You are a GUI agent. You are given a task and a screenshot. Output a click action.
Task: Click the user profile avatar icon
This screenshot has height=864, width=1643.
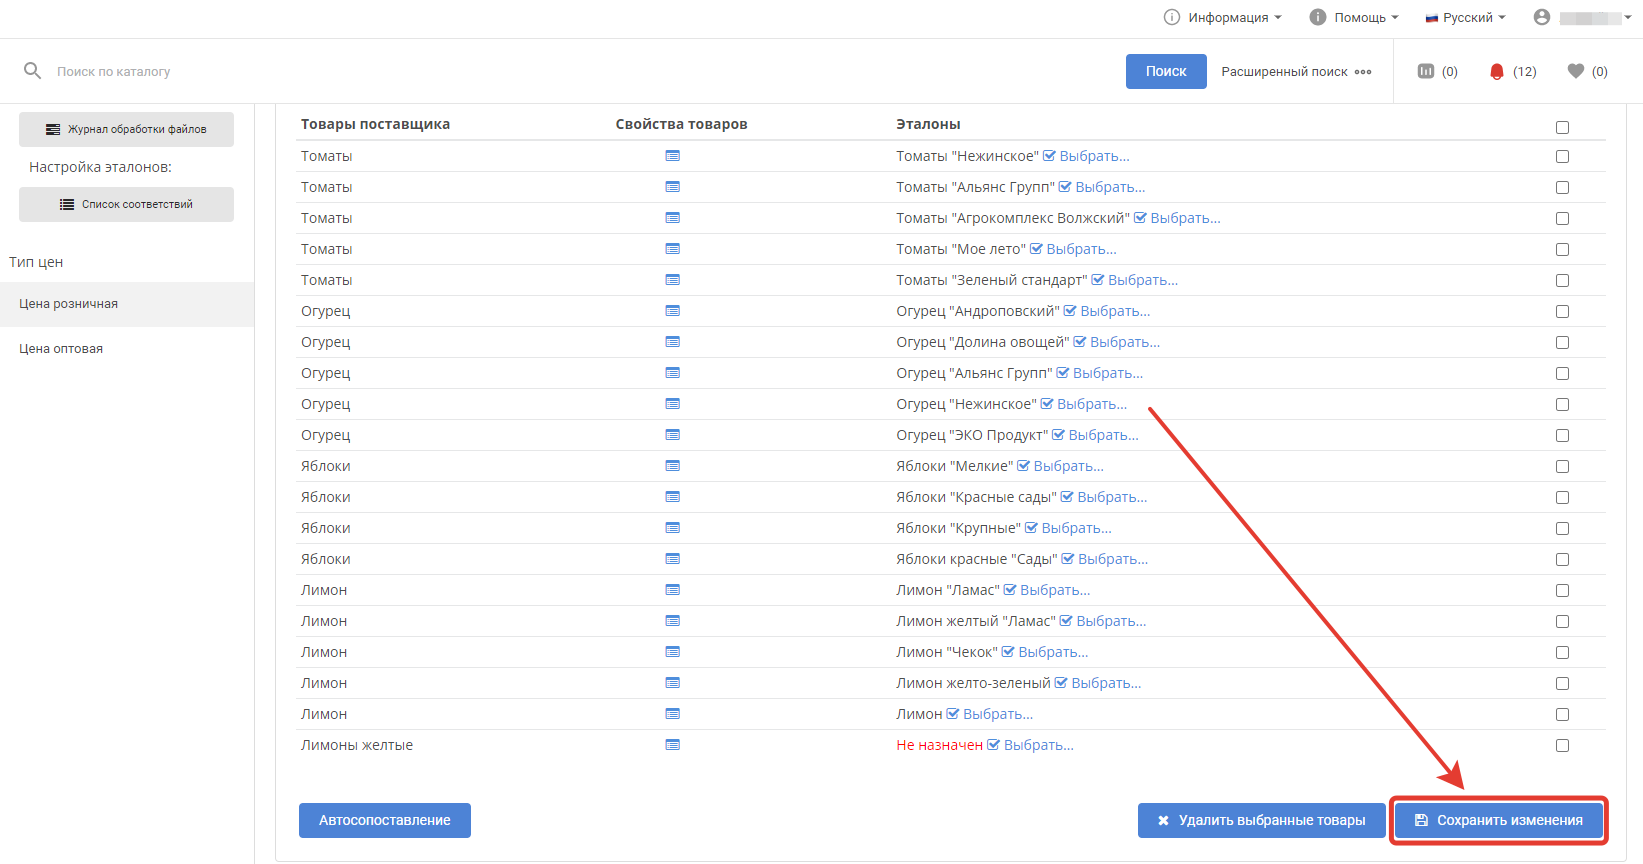point(1542,17)
